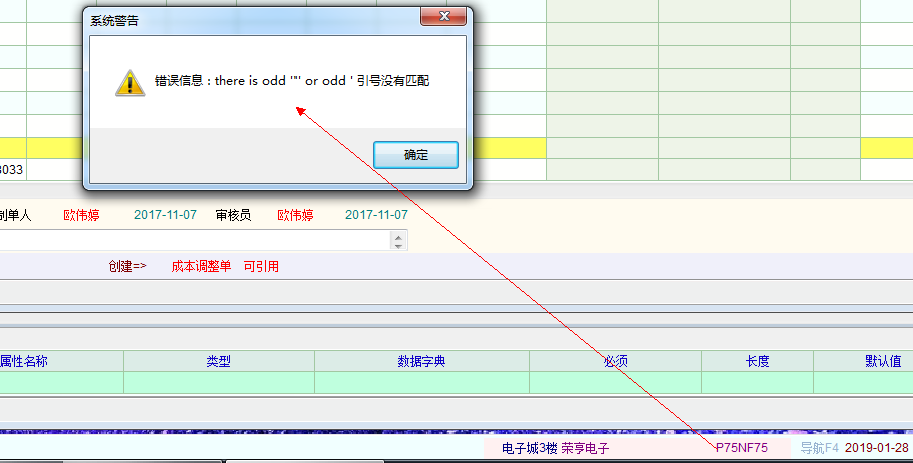Click the 创建=> label
The height and width of the screenshot is (463, 913).
127,266
